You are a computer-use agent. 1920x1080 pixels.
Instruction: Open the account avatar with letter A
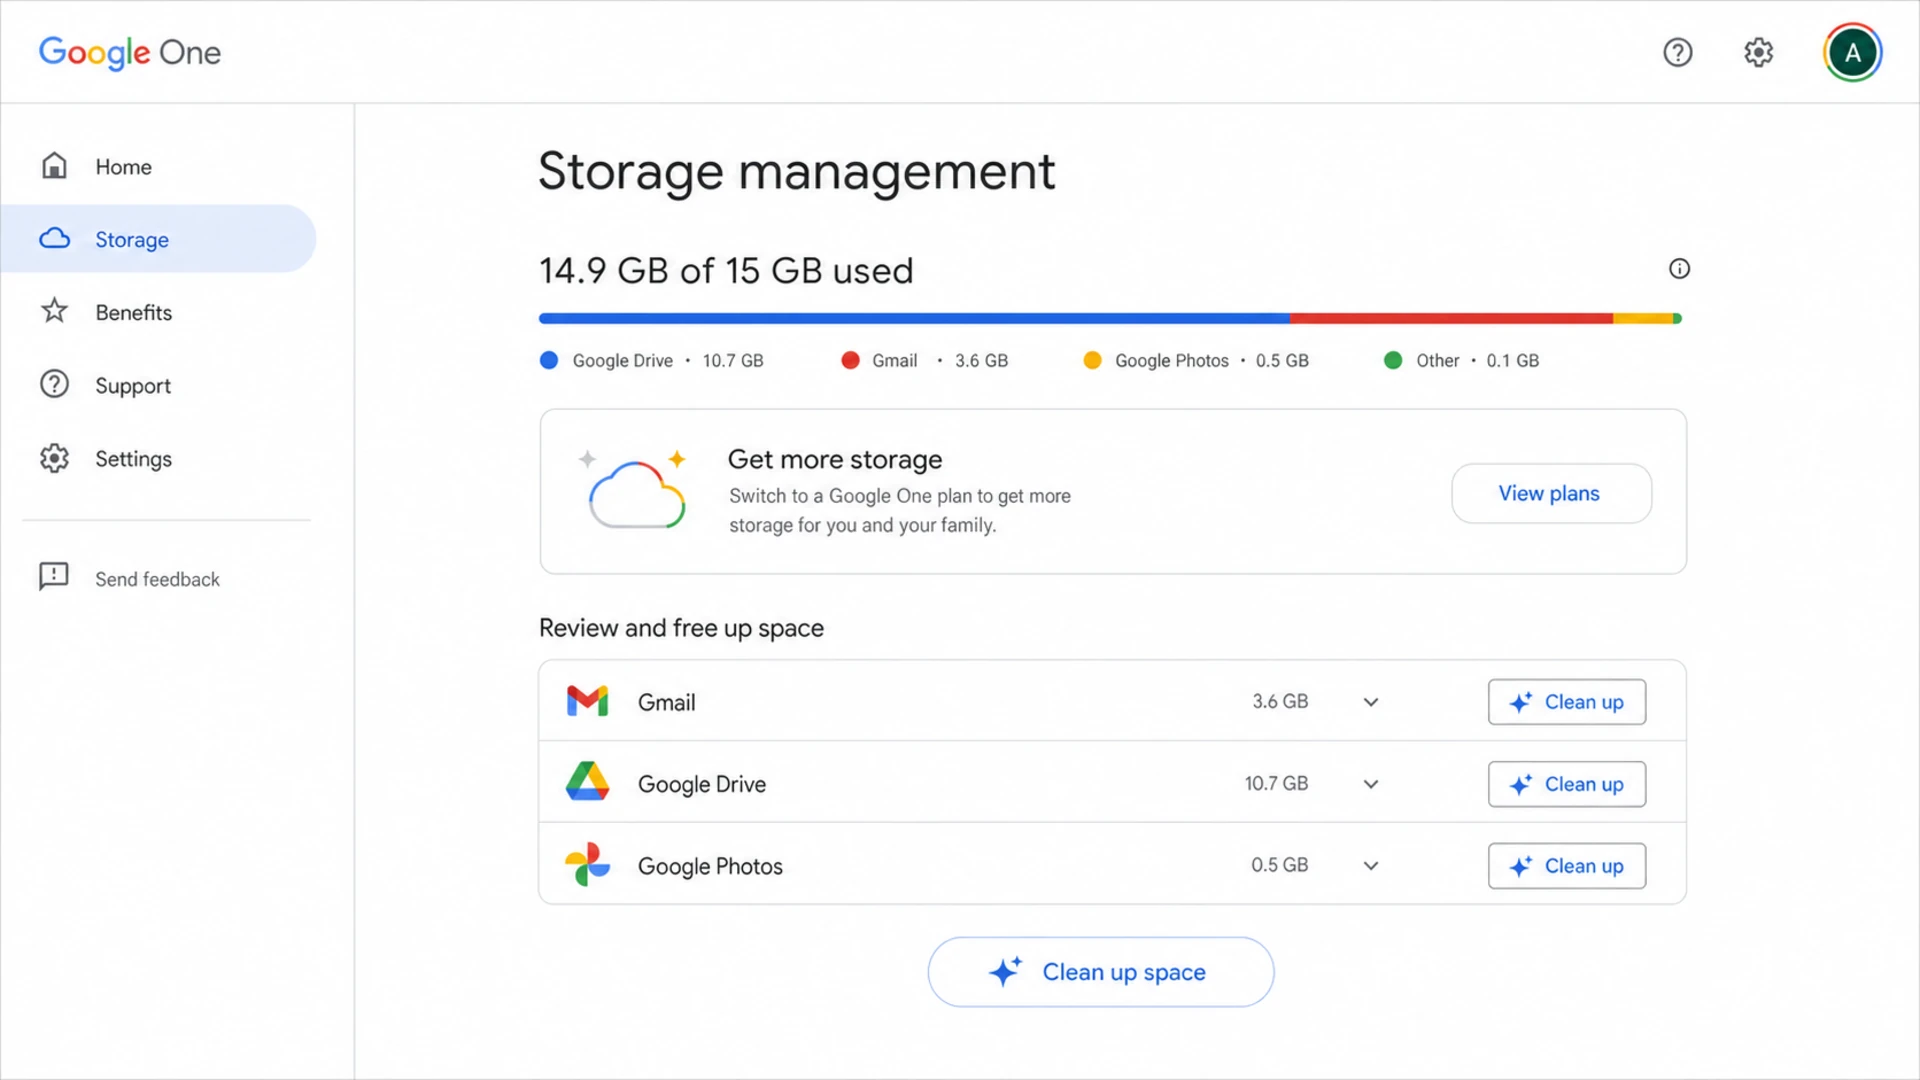tap(1852, 52)
